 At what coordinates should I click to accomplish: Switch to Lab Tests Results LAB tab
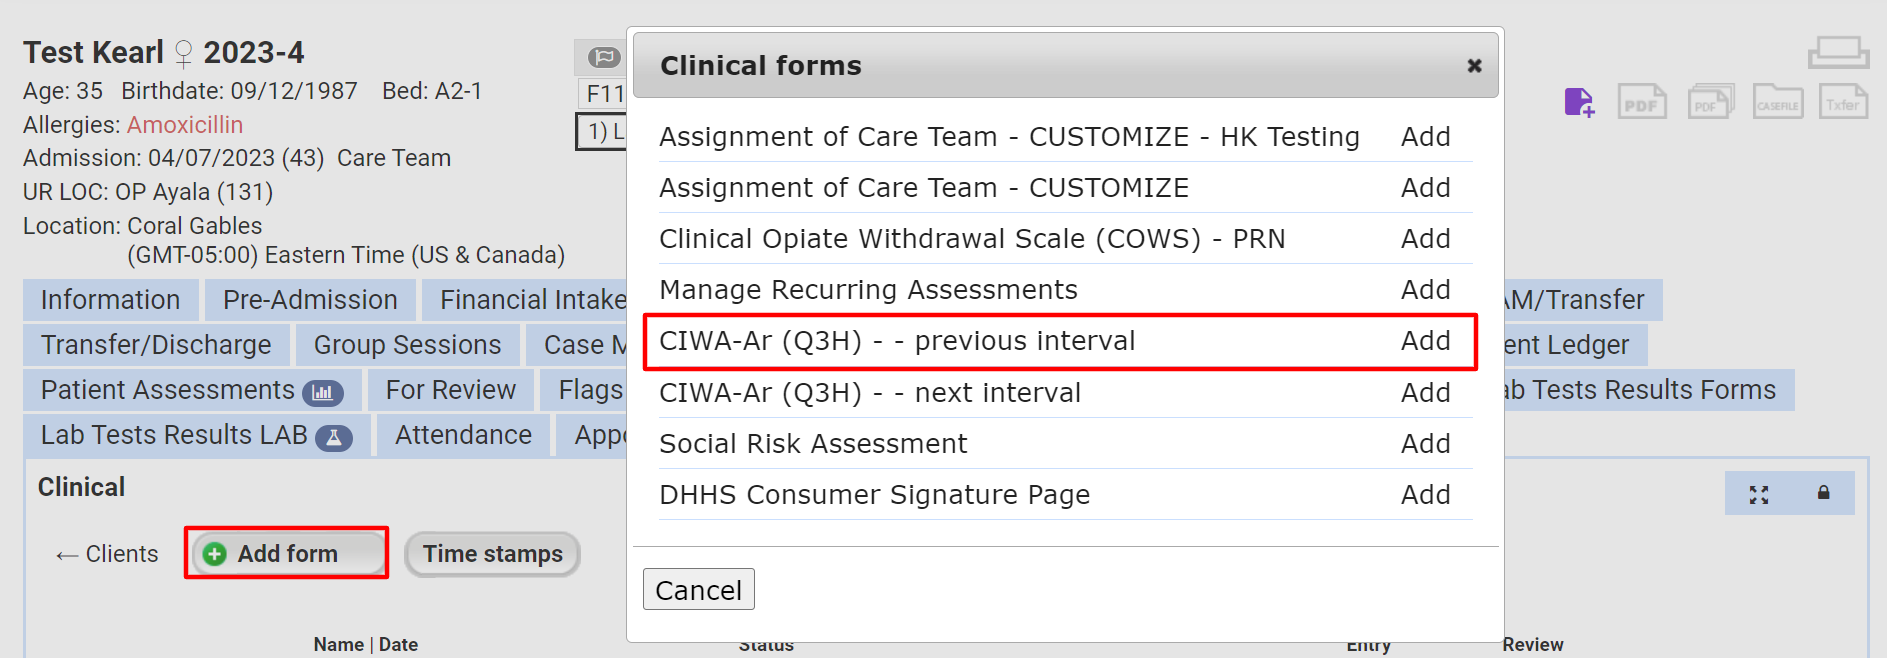click(195, 435)
